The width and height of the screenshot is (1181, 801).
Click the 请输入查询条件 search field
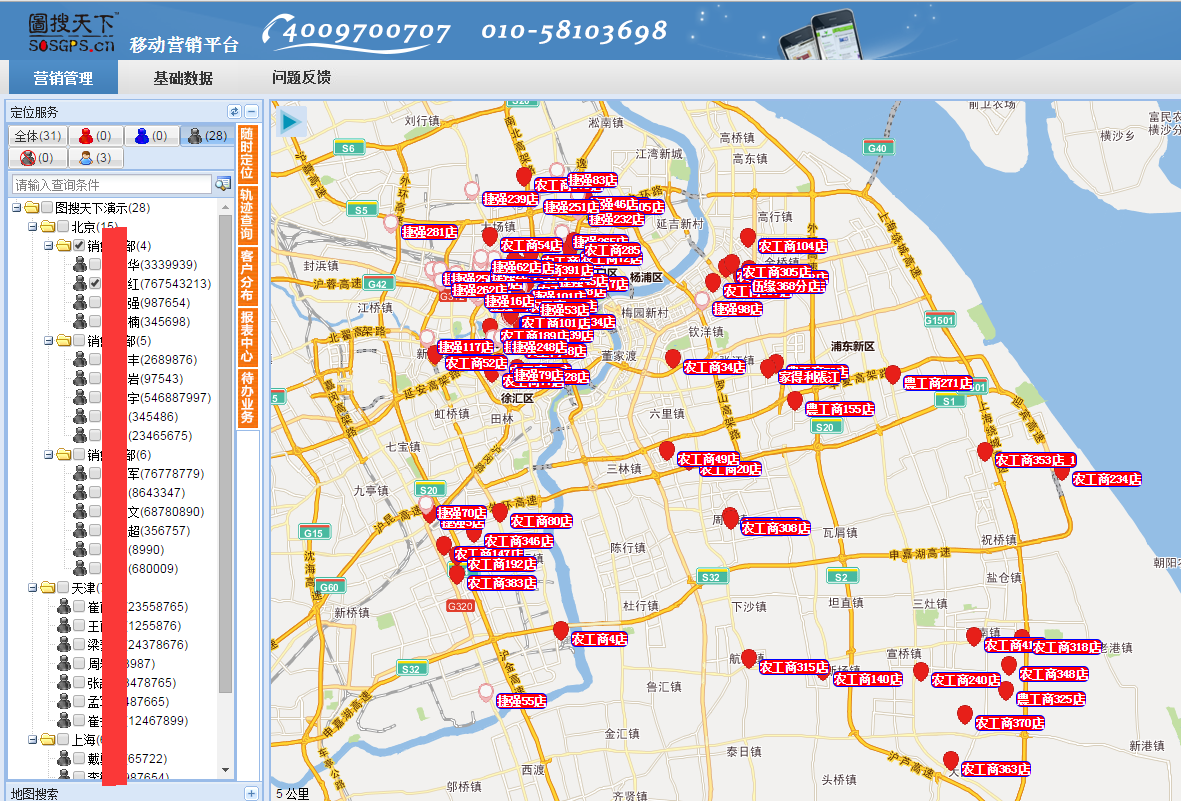click(111, 185)
